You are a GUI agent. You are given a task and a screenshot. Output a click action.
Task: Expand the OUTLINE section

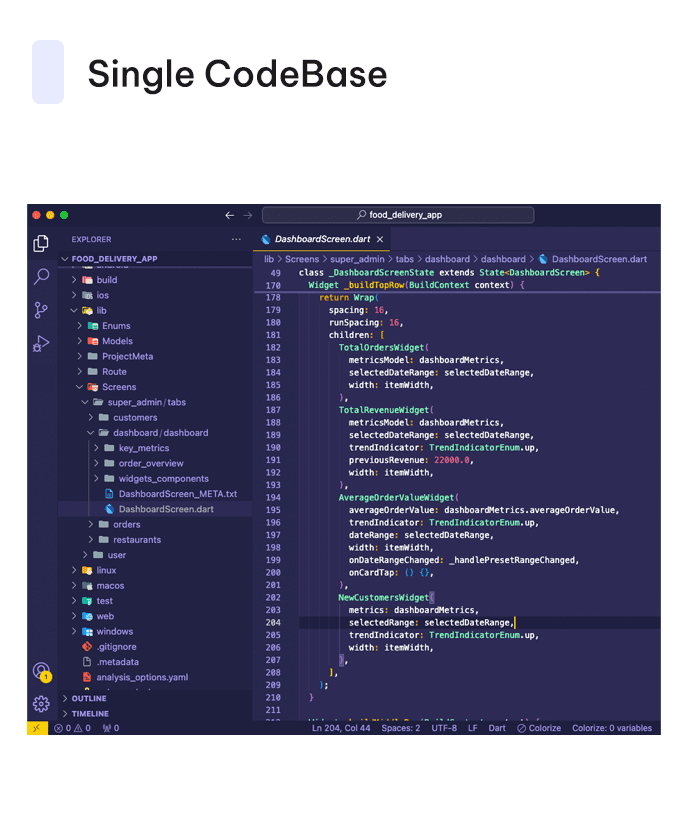pos(89,699)
